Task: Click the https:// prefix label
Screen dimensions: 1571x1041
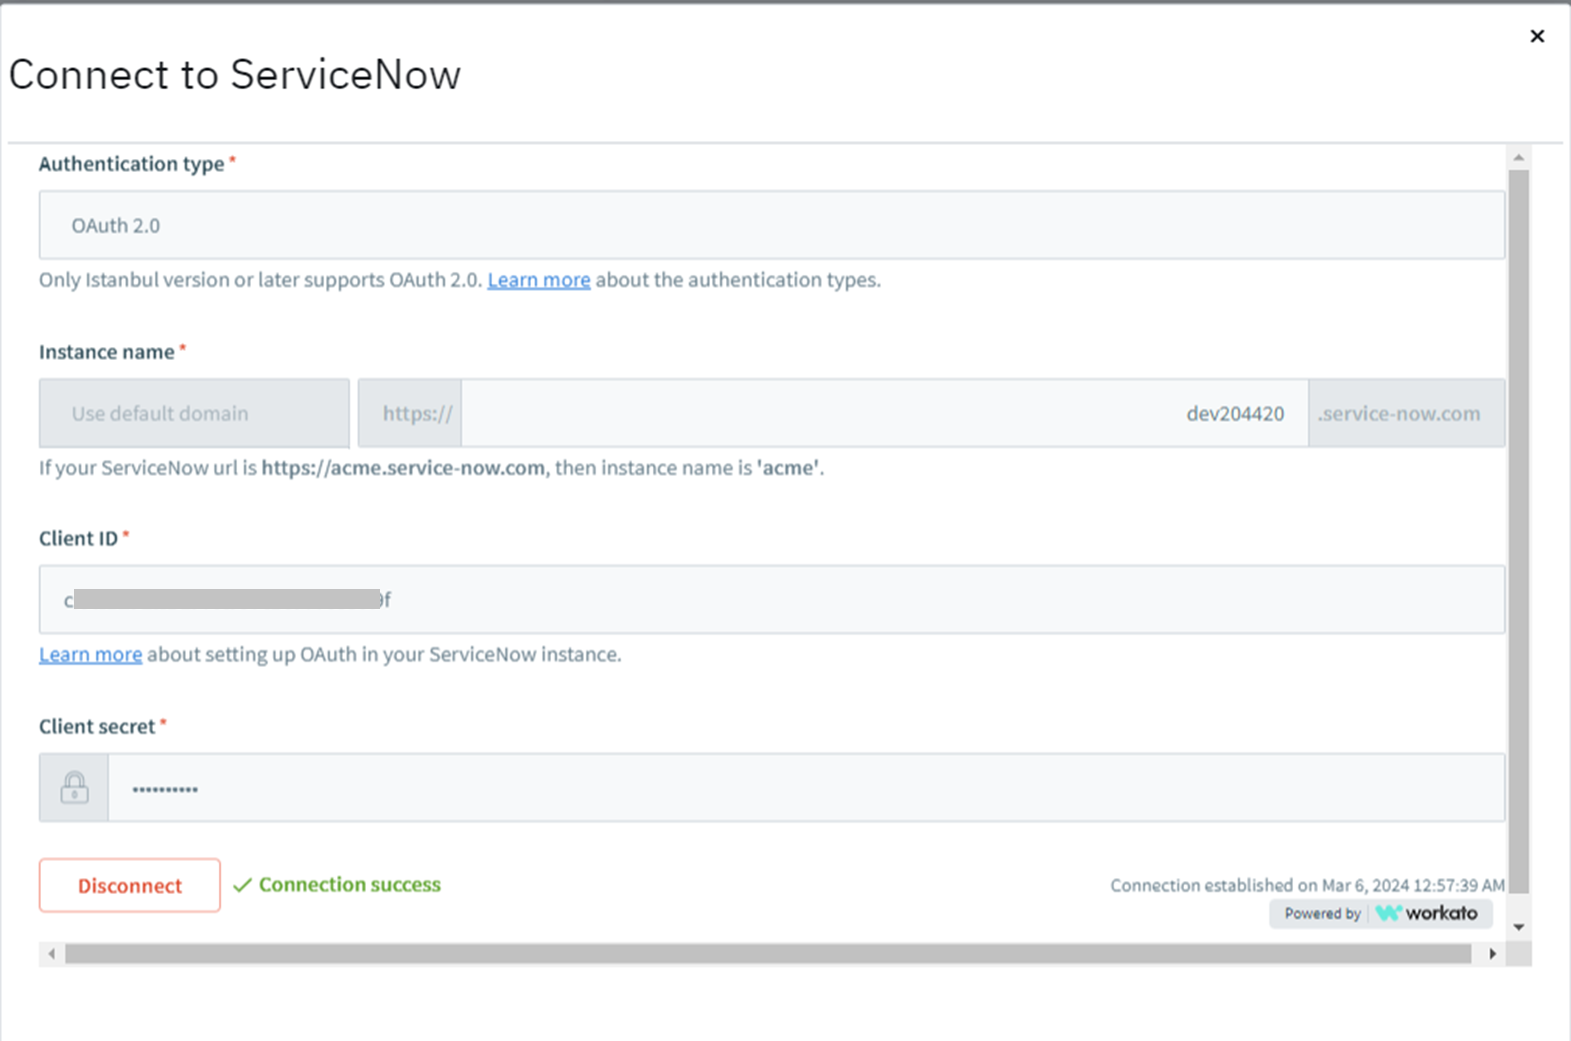Action: point(410,413)
